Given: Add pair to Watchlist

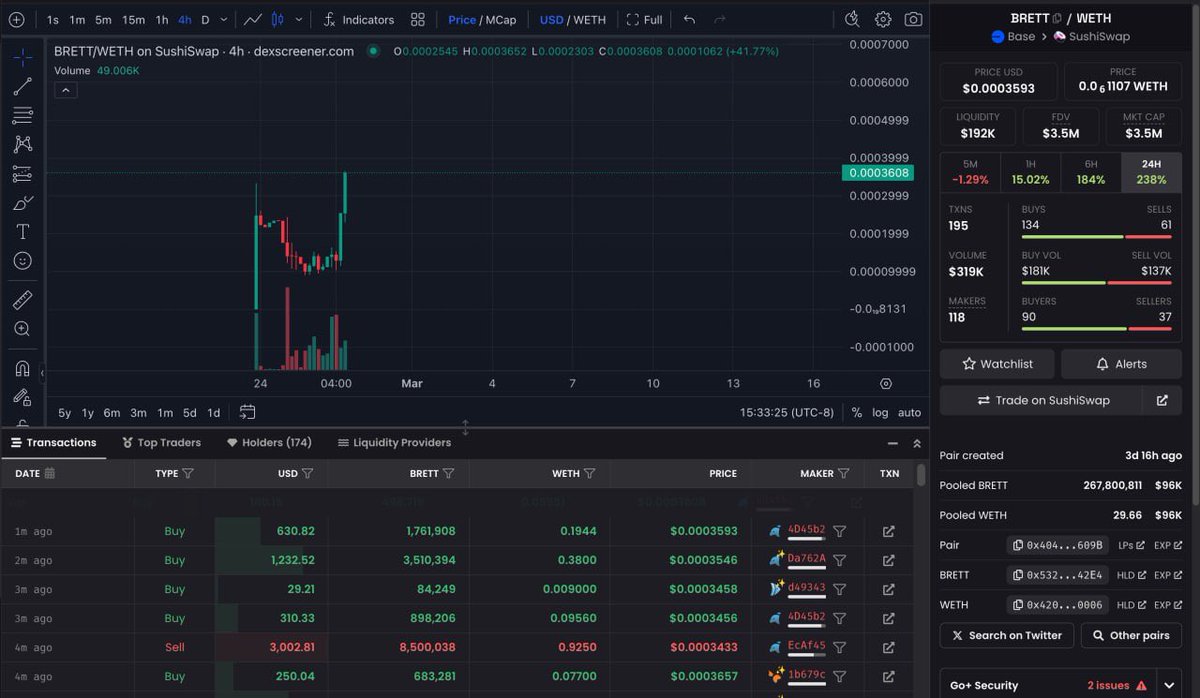Looking at the screenshot, I should [x=997, y=364].
